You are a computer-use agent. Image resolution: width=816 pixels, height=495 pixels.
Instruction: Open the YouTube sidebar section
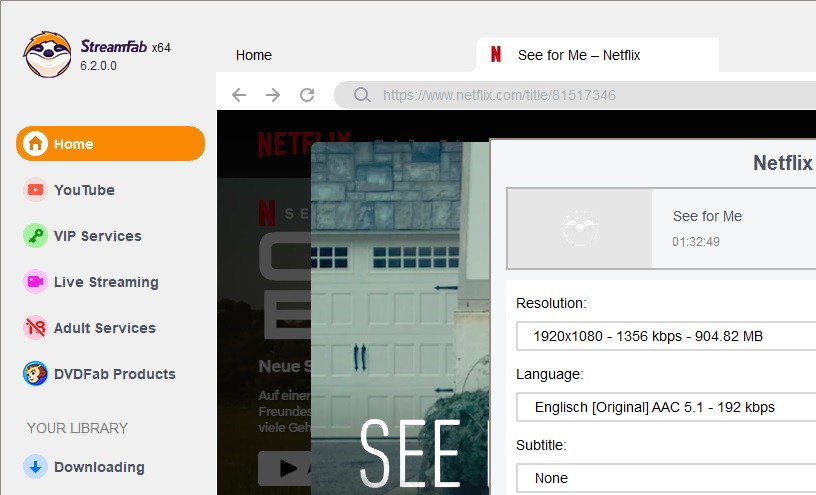point(110,189)
